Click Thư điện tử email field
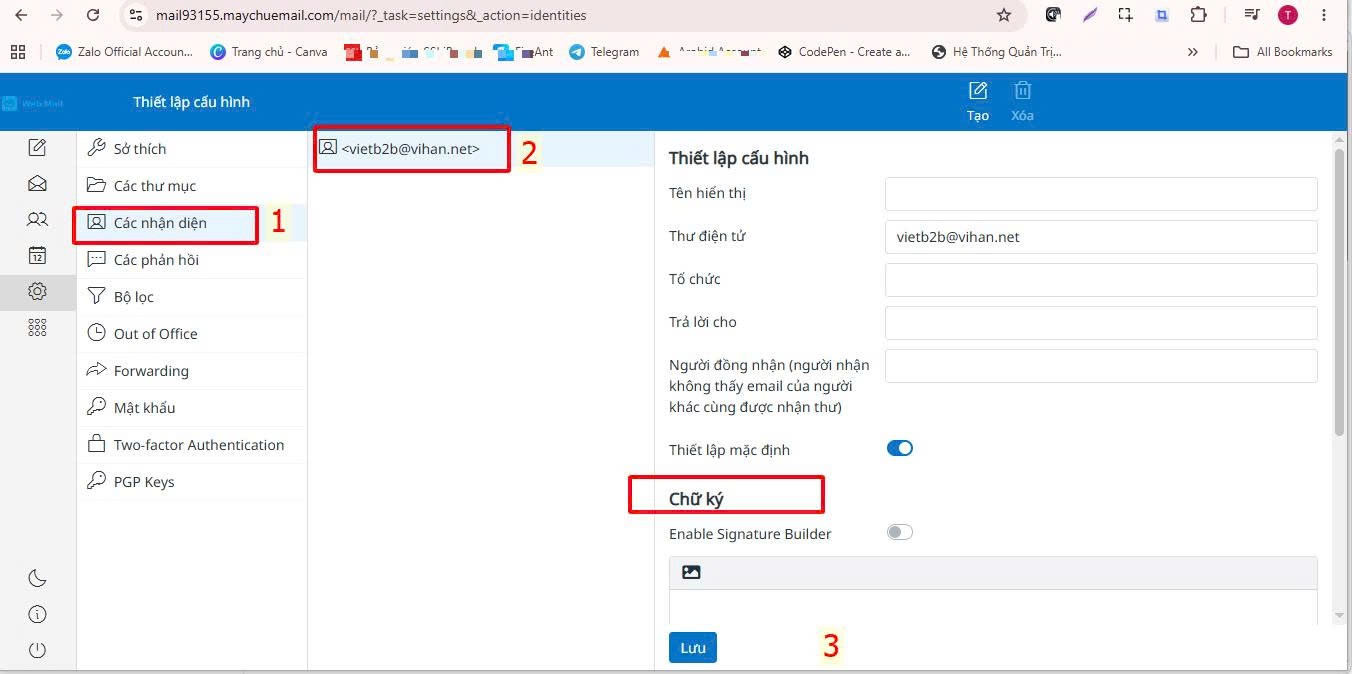The height and width of the screenshot is (674, 1352). pos(1101,237)
